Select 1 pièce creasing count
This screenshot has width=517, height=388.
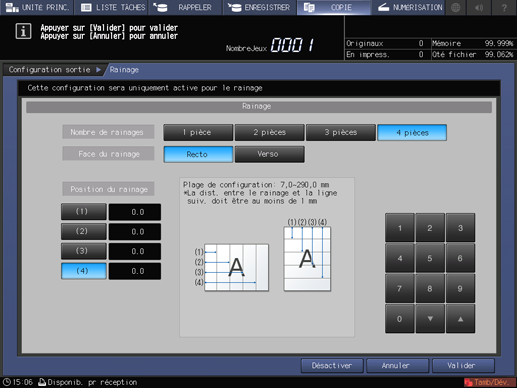pos(198,132)
